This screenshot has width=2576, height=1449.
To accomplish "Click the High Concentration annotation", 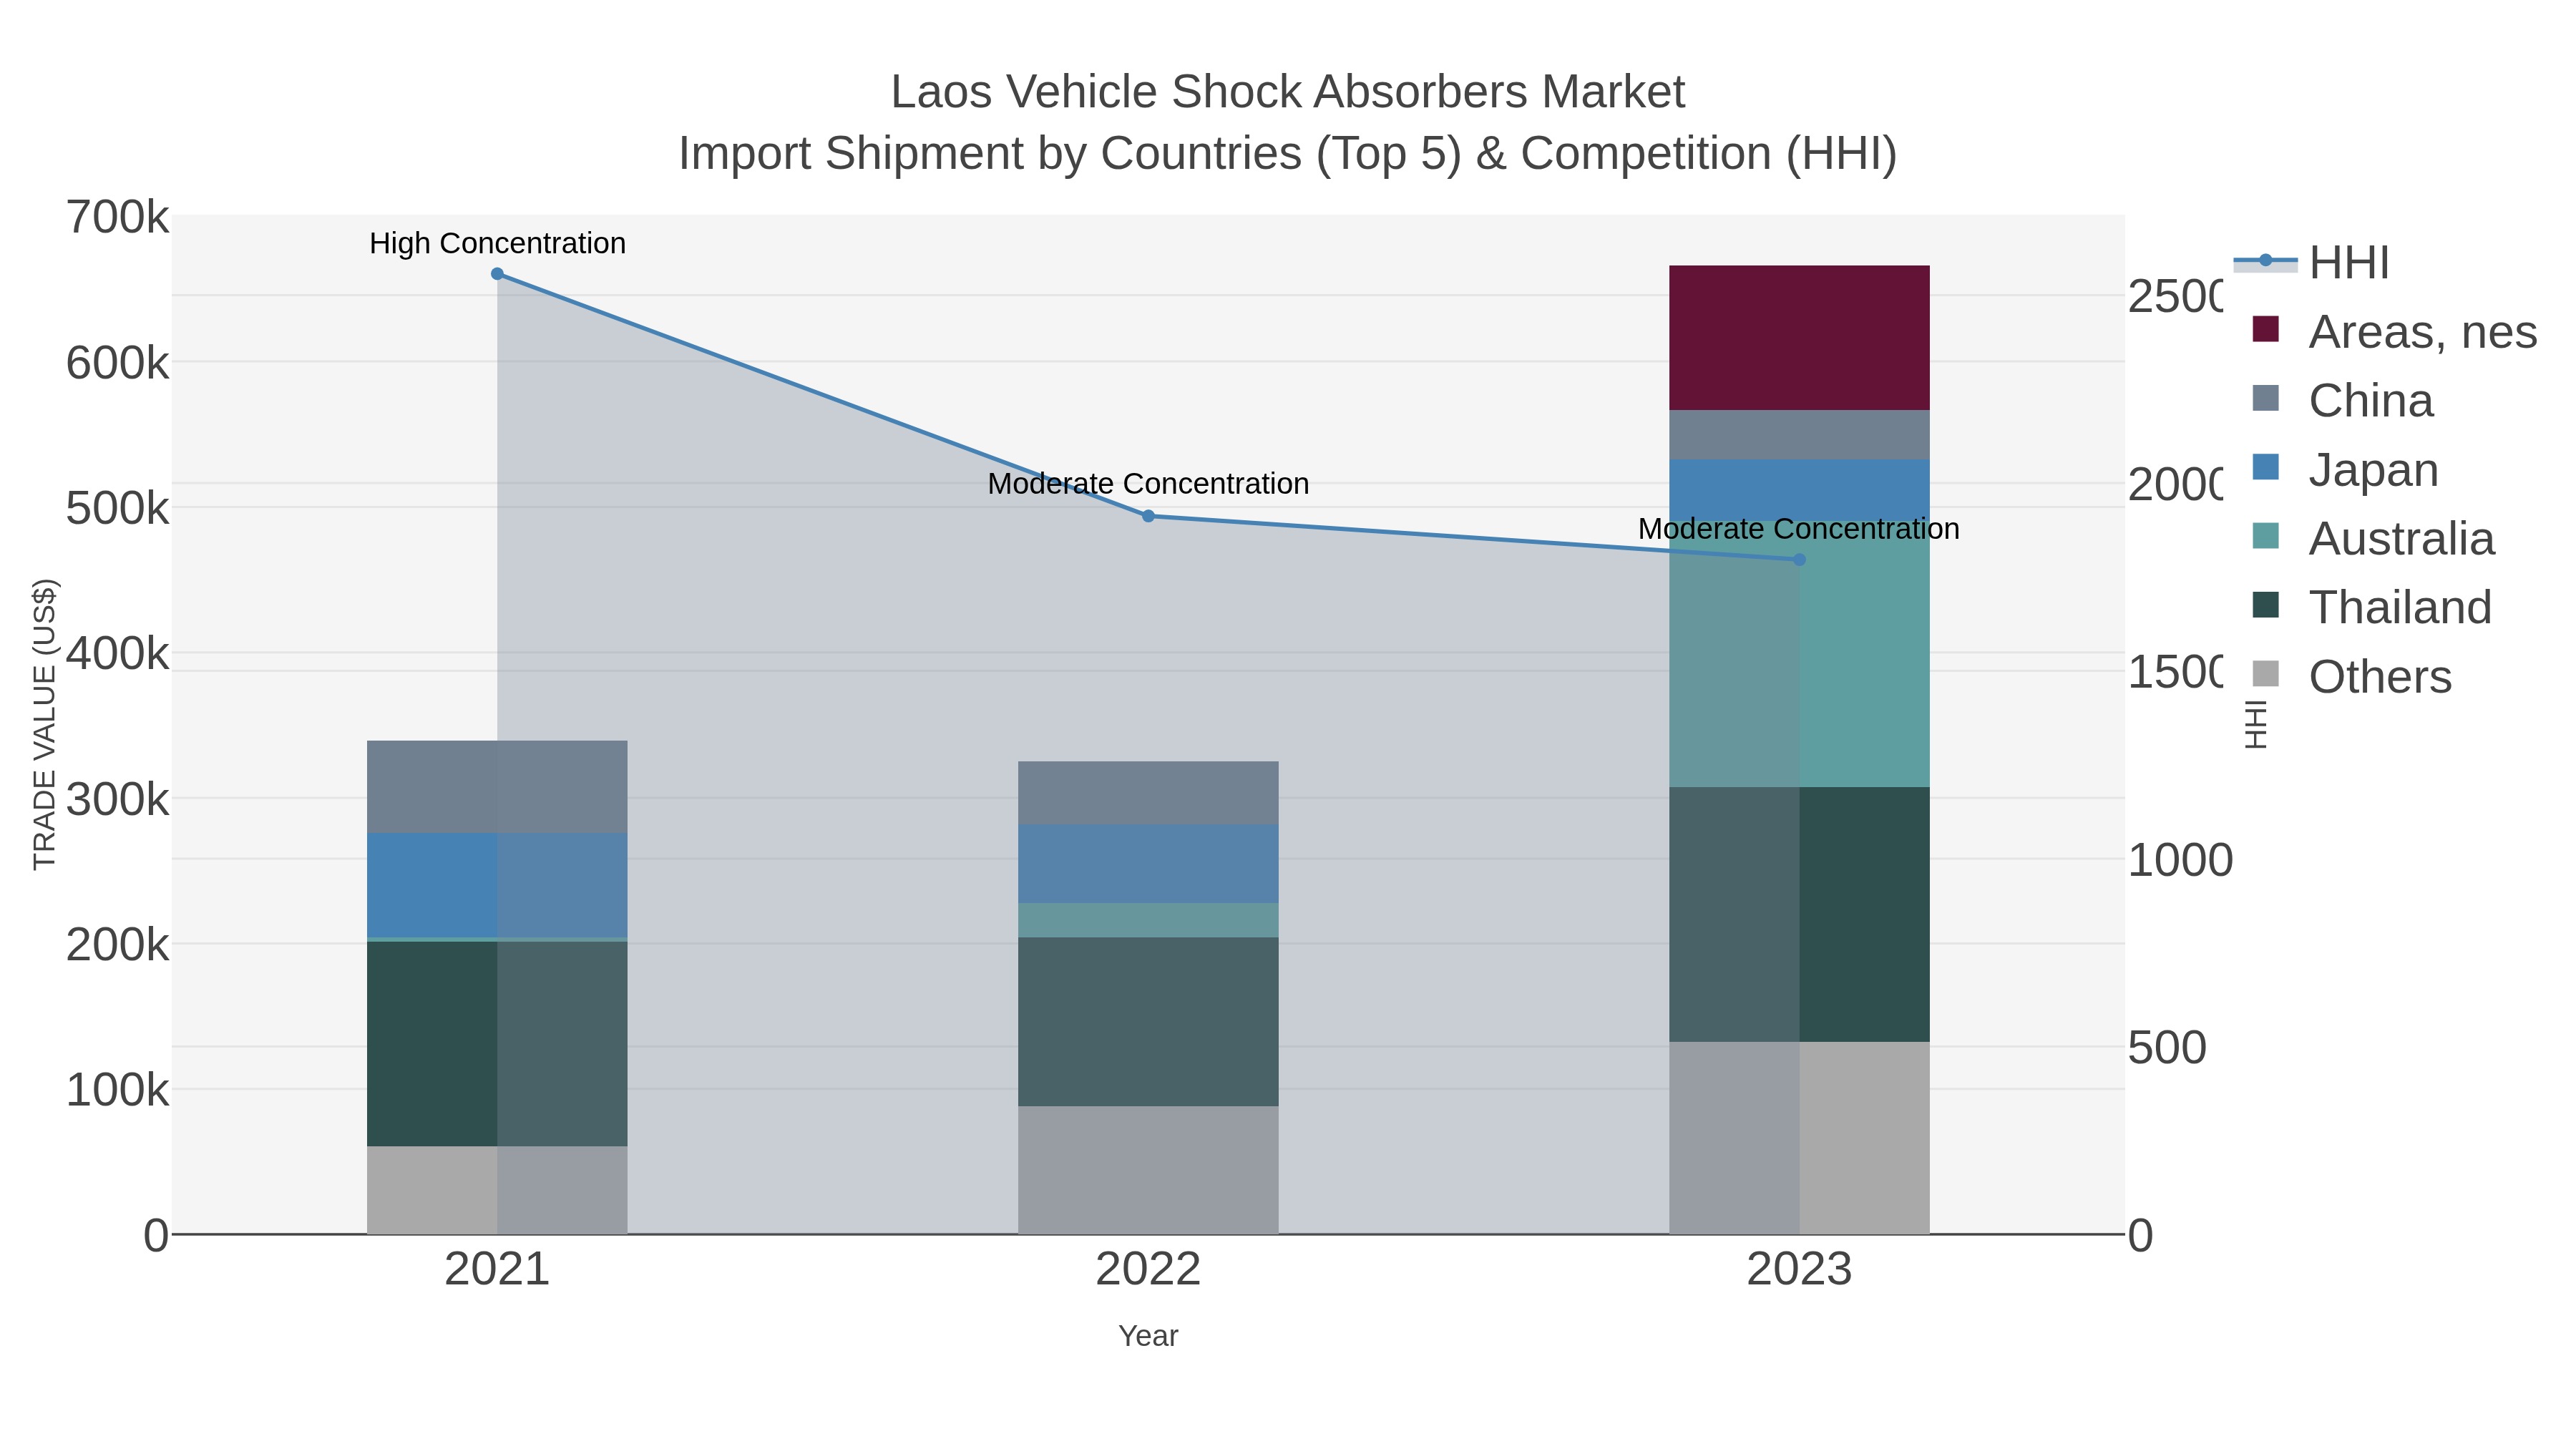I will point(497,243).
